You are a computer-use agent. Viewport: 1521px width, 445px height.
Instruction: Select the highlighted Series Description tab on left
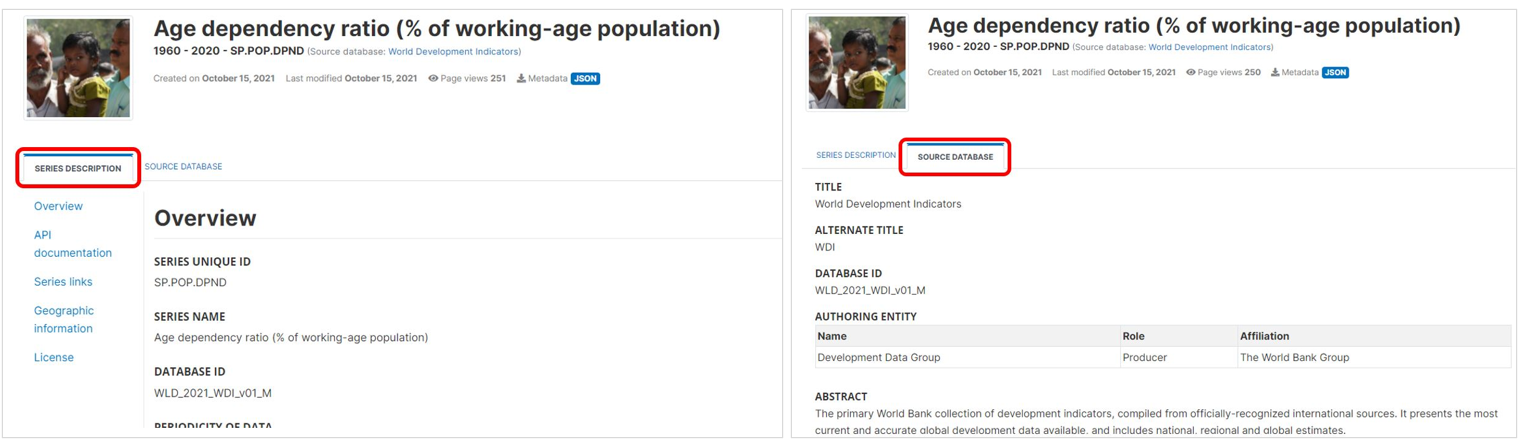click(78, 169)
